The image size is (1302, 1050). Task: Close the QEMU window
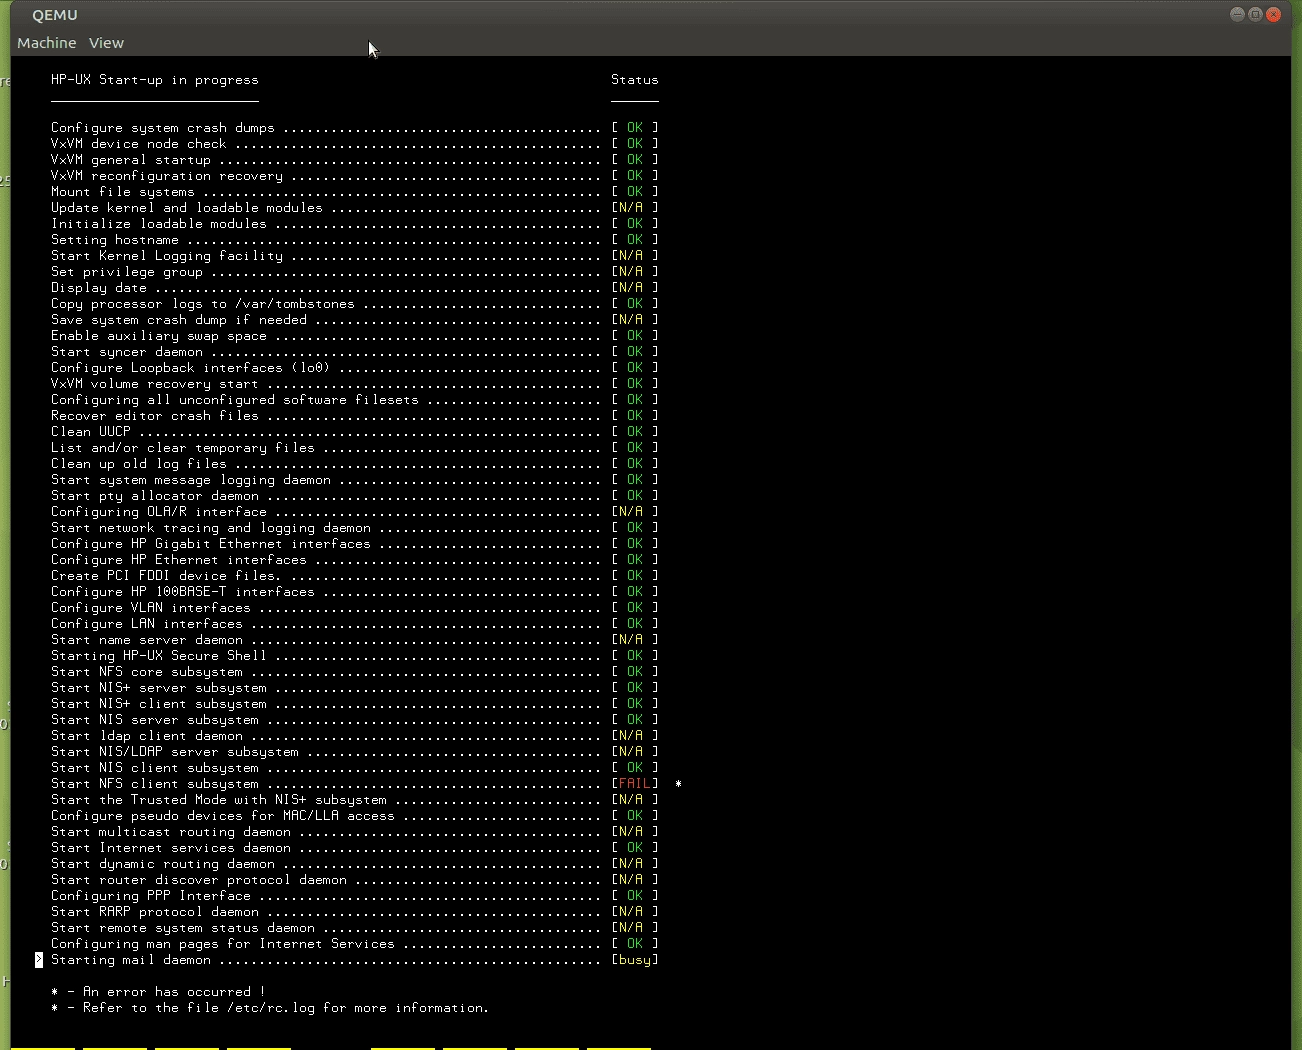[1273, 14]
